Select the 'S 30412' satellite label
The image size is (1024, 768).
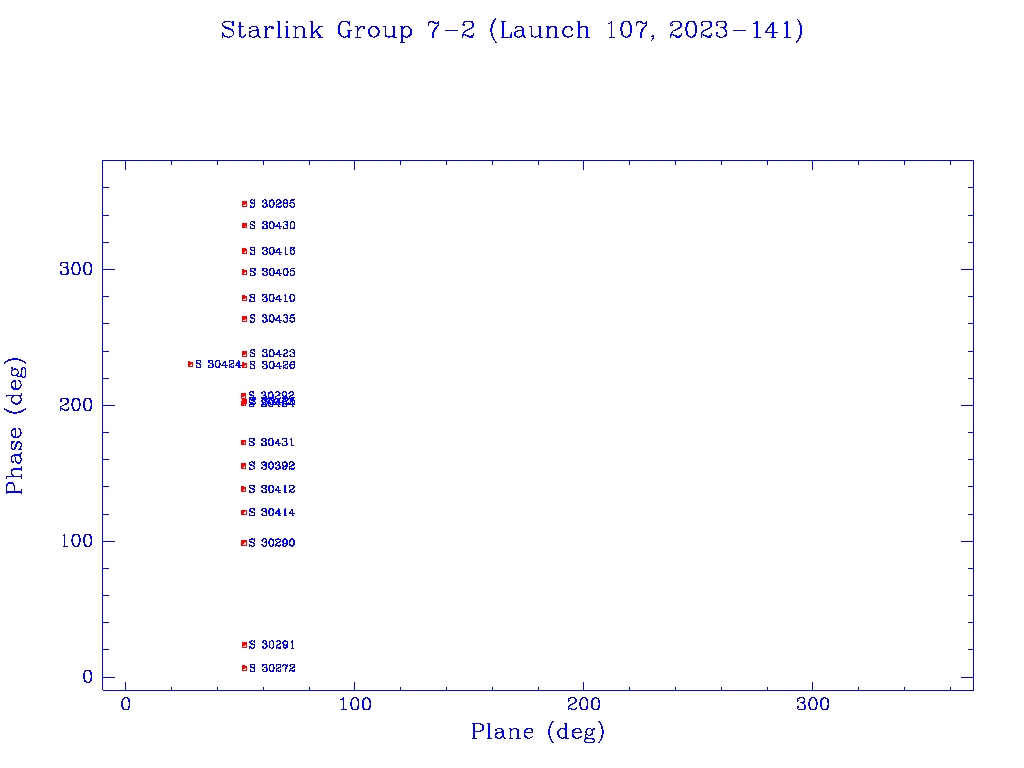tap(272, 489)
